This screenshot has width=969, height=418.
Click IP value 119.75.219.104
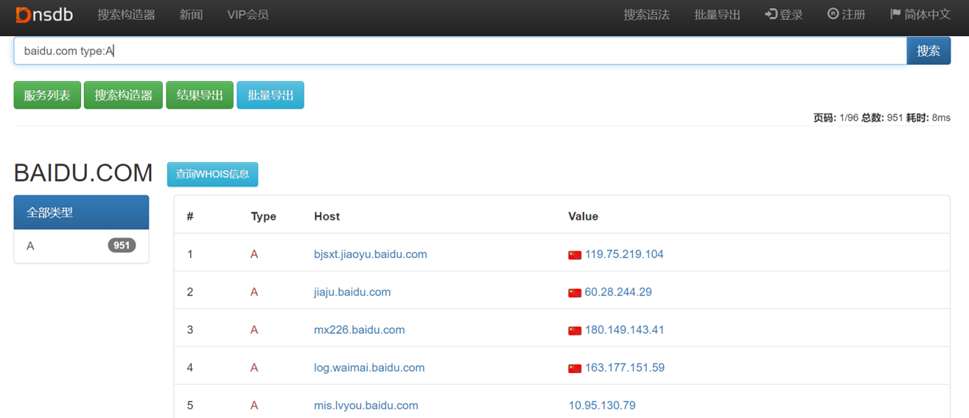coord(624,254)
